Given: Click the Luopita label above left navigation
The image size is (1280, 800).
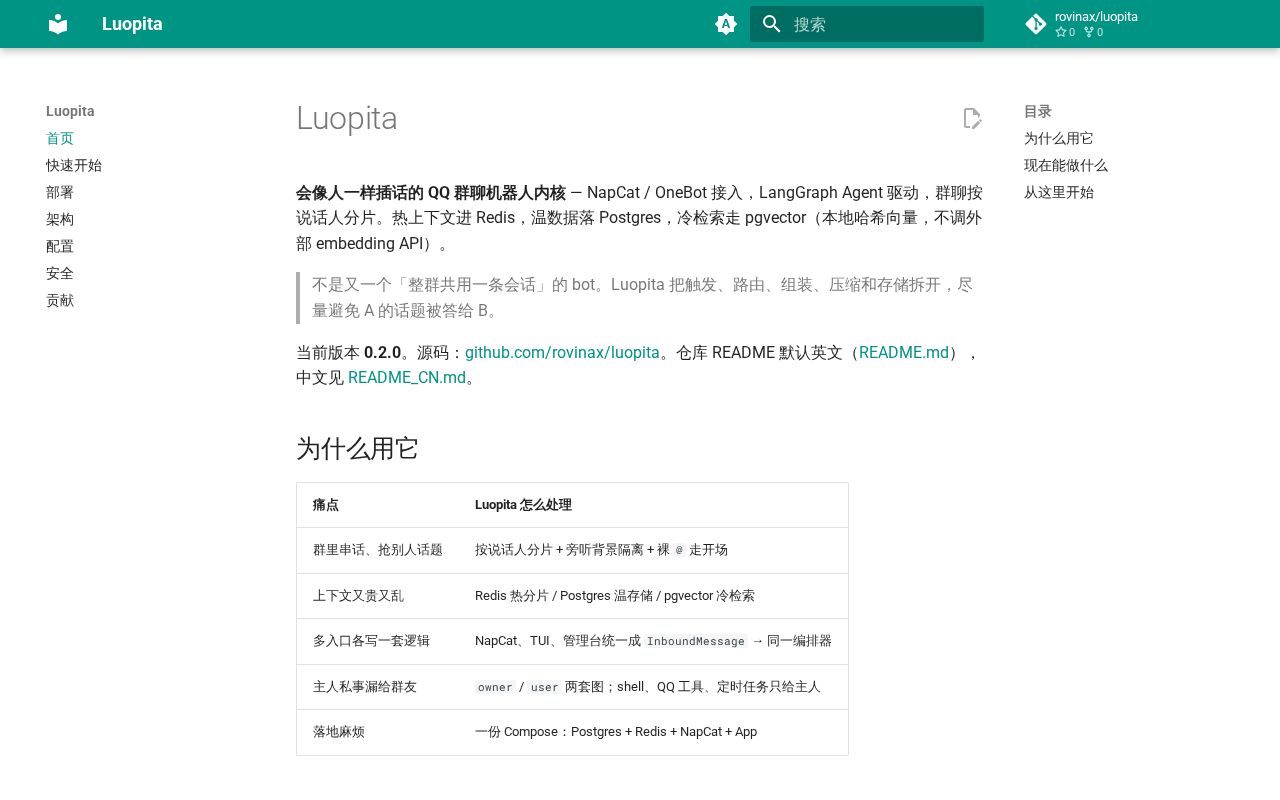Looking at the screenshot, I should 70,112.
